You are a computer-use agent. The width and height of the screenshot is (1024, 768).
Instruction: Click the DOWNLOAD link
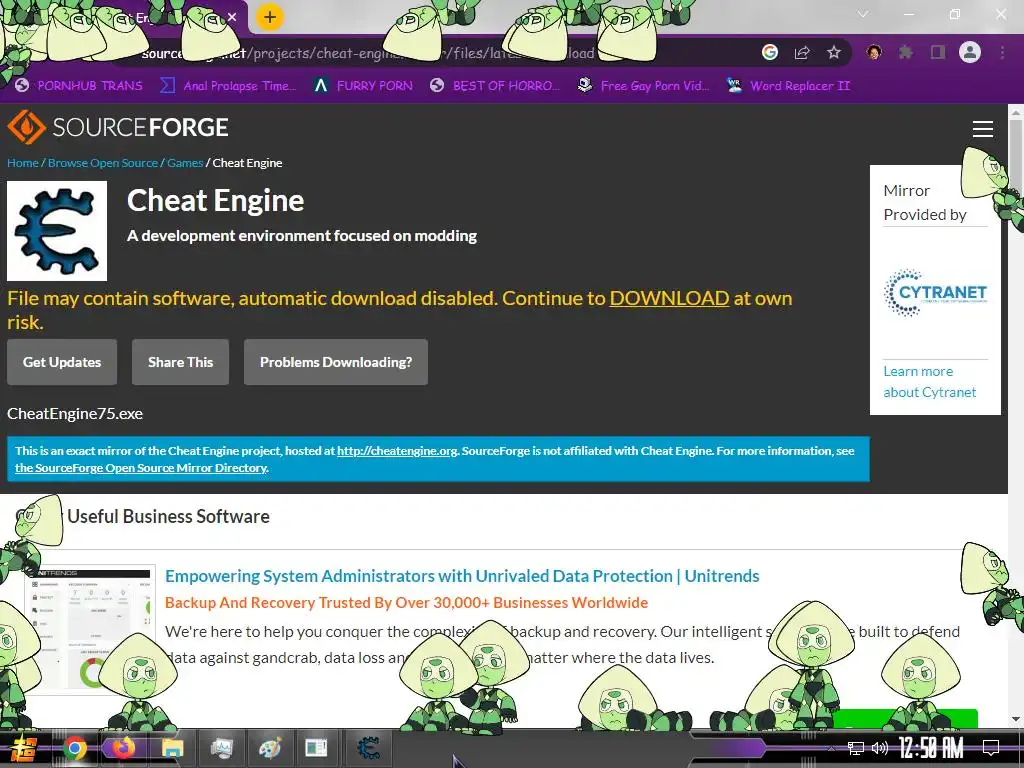(669, 298)
